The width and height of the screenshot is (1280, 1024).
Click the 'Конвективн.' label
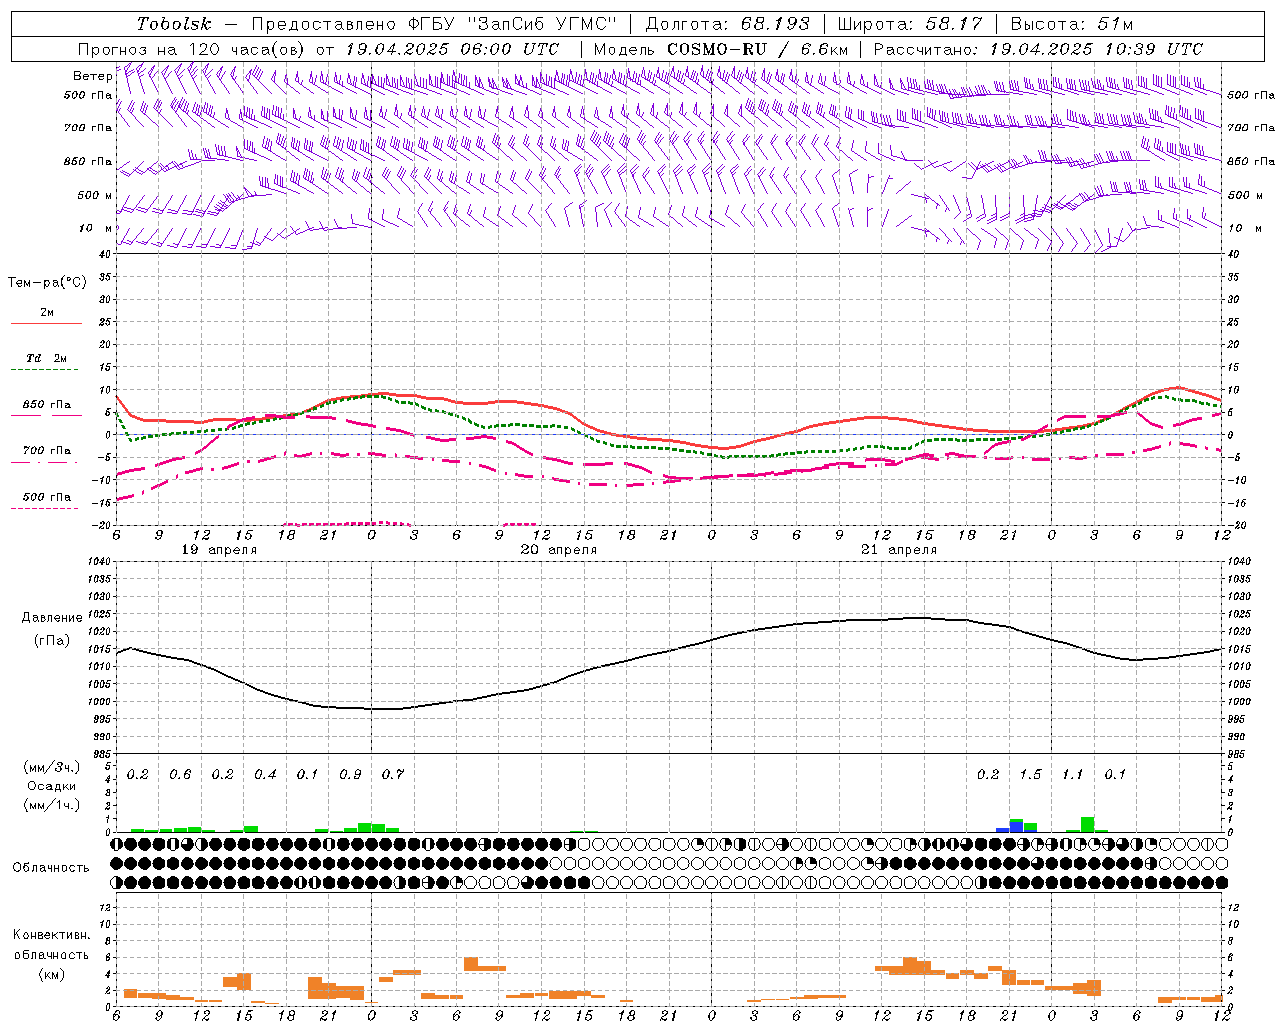pos(51,935)
